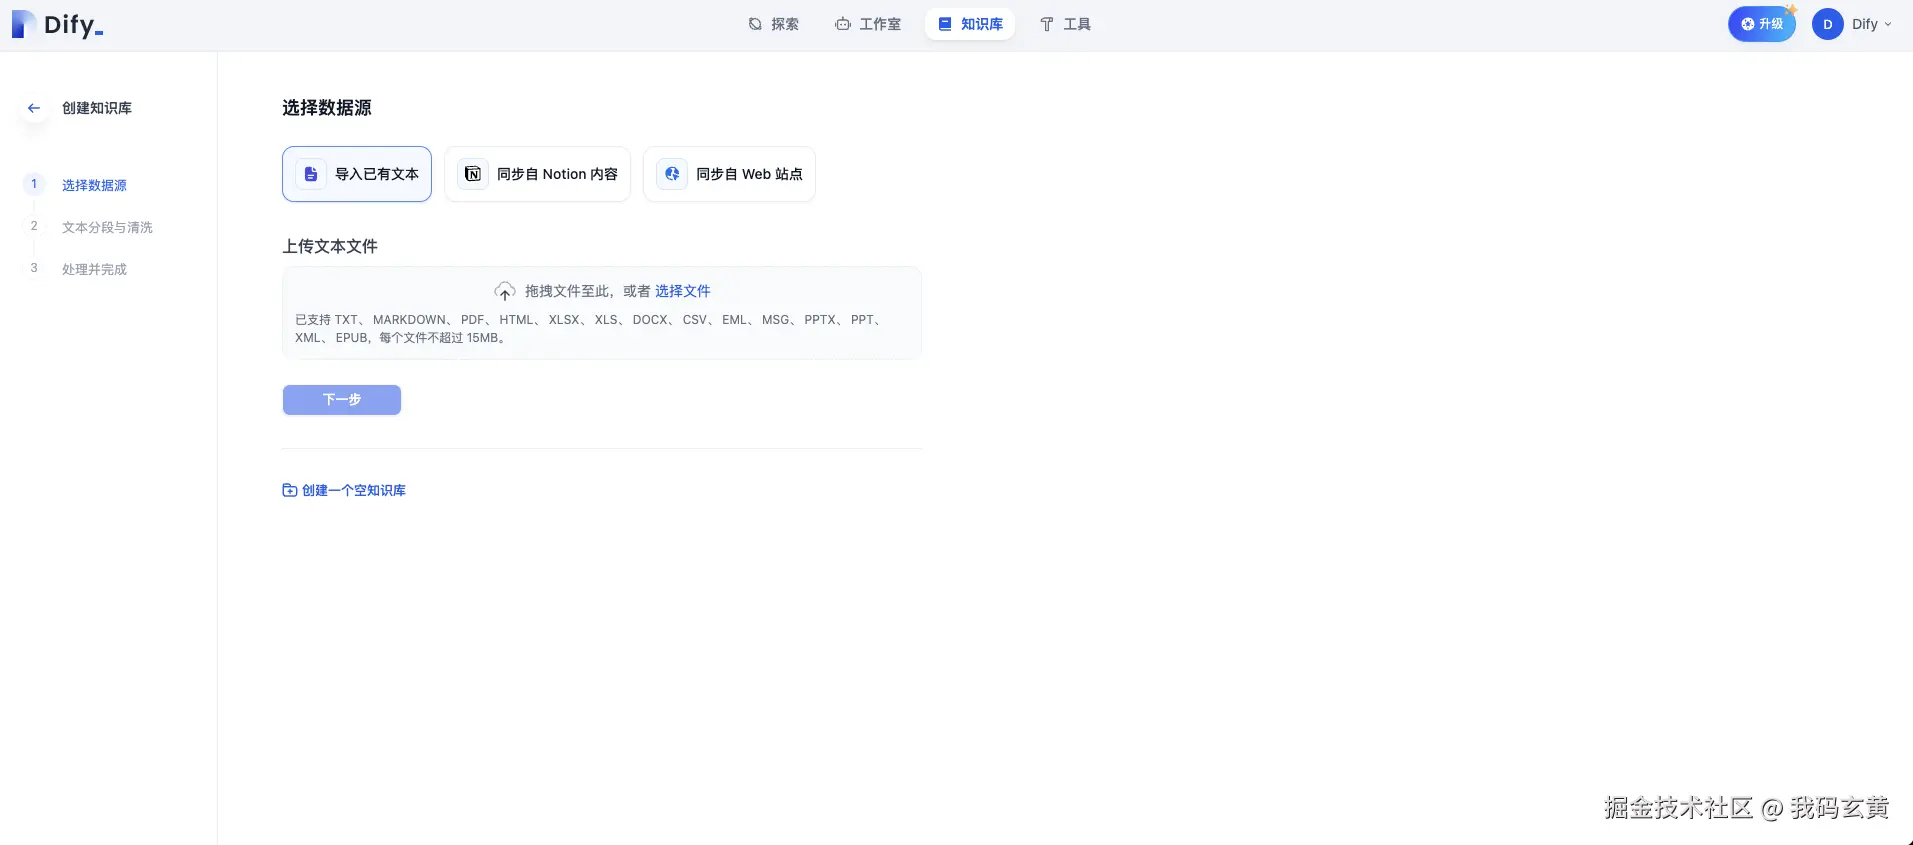
Task: Select the 知识库 (Knowledge) tab
Action: (x=970, y=24)
